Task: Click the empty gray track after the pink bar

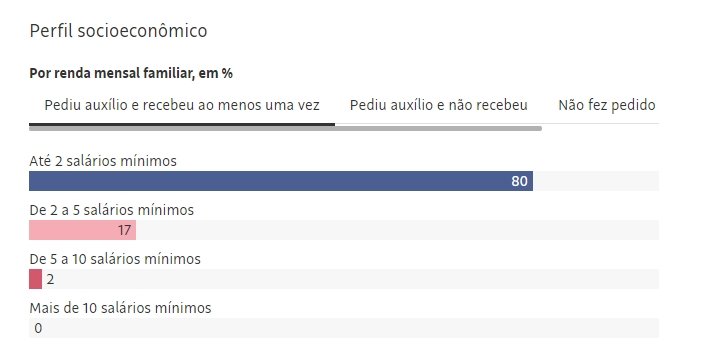Action: 398,230
